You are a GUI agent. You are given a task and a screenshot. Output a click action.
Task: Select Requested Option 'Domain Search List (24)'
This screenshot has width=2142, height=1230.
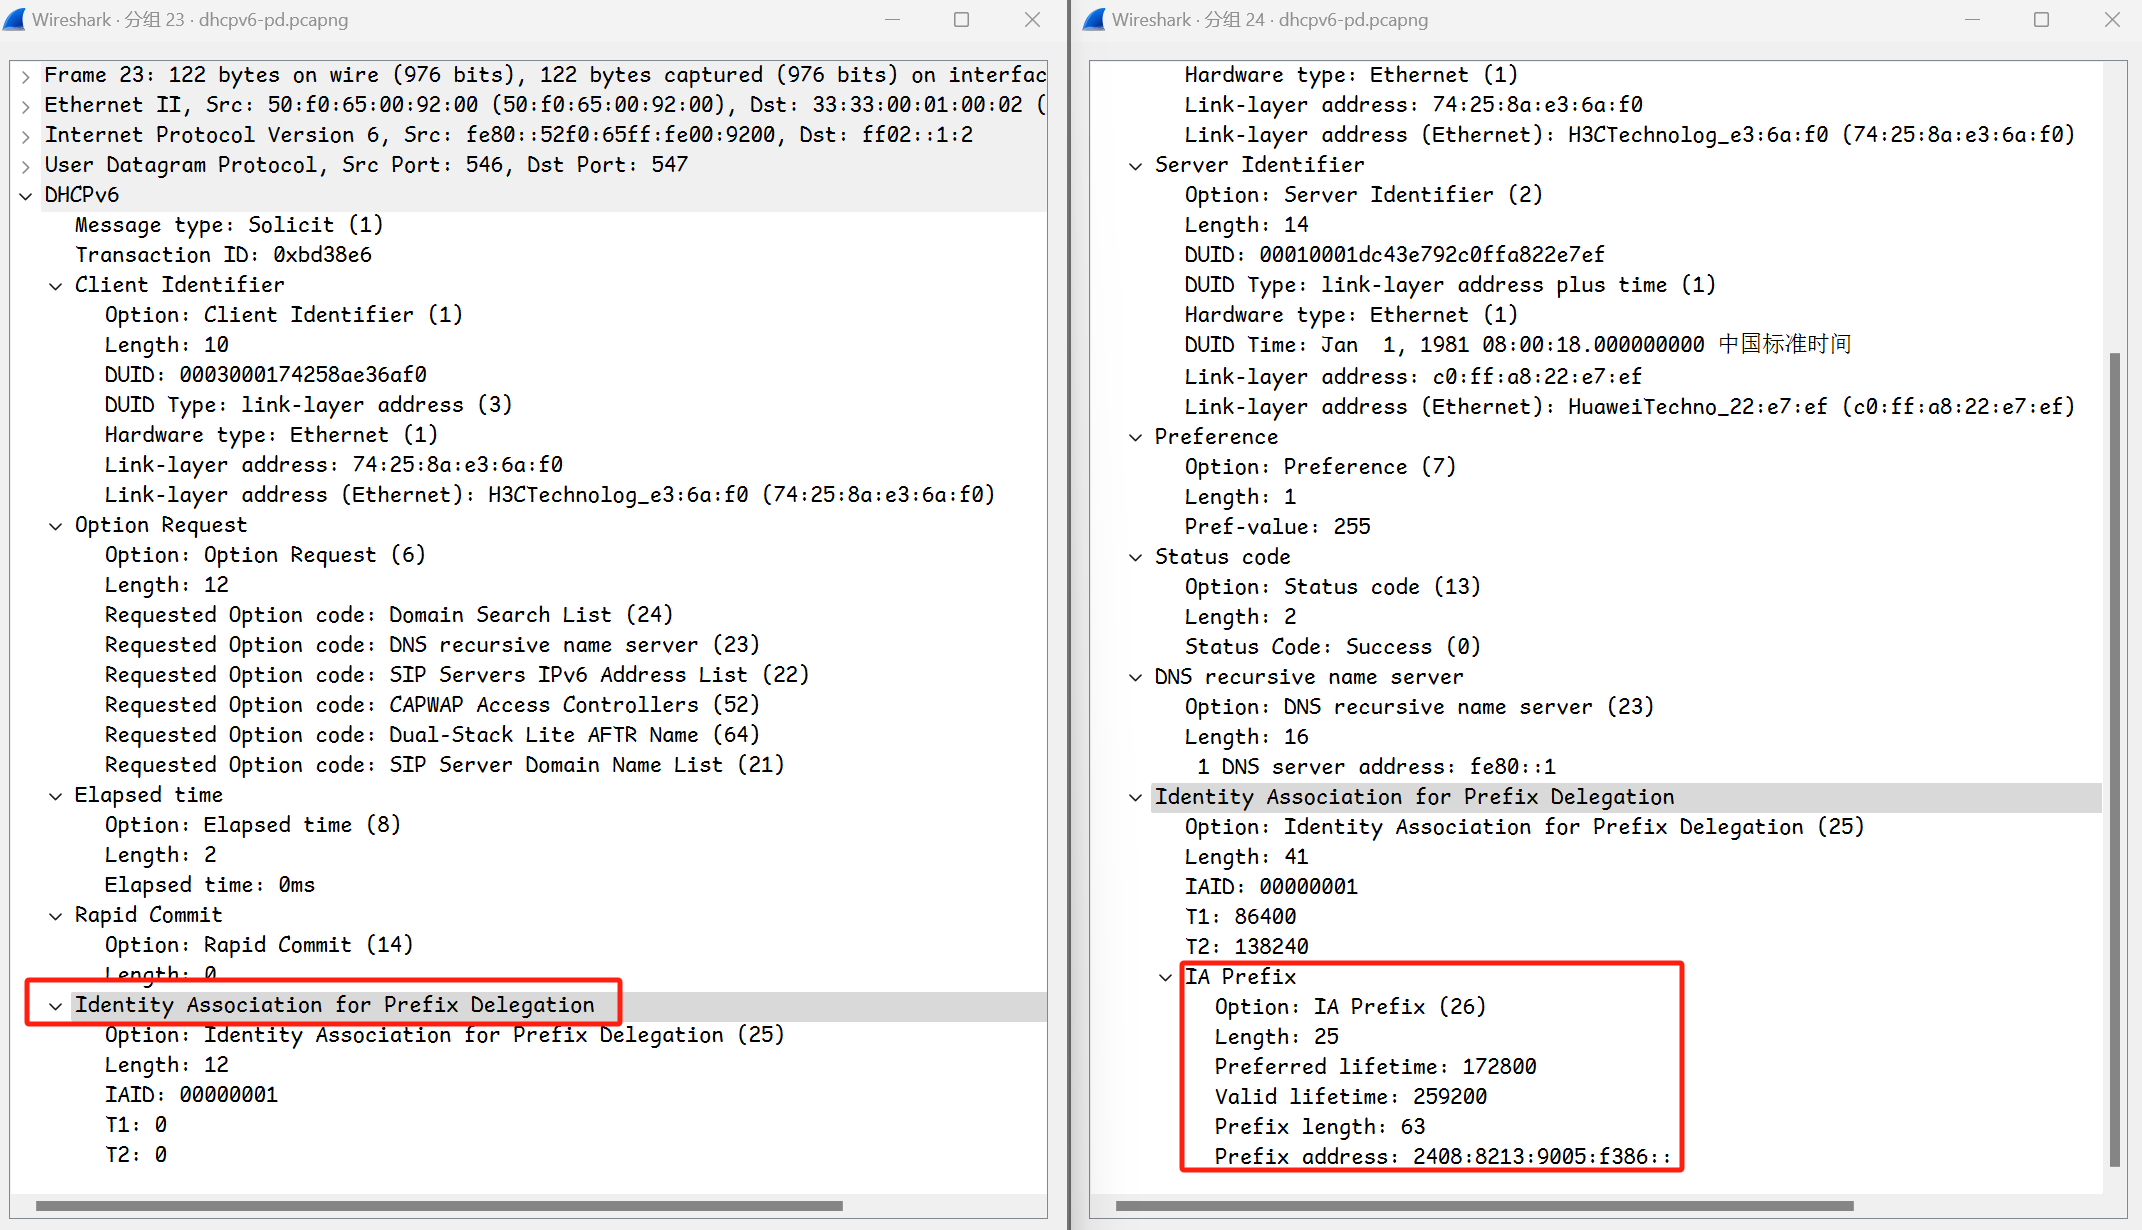point(389,615)
